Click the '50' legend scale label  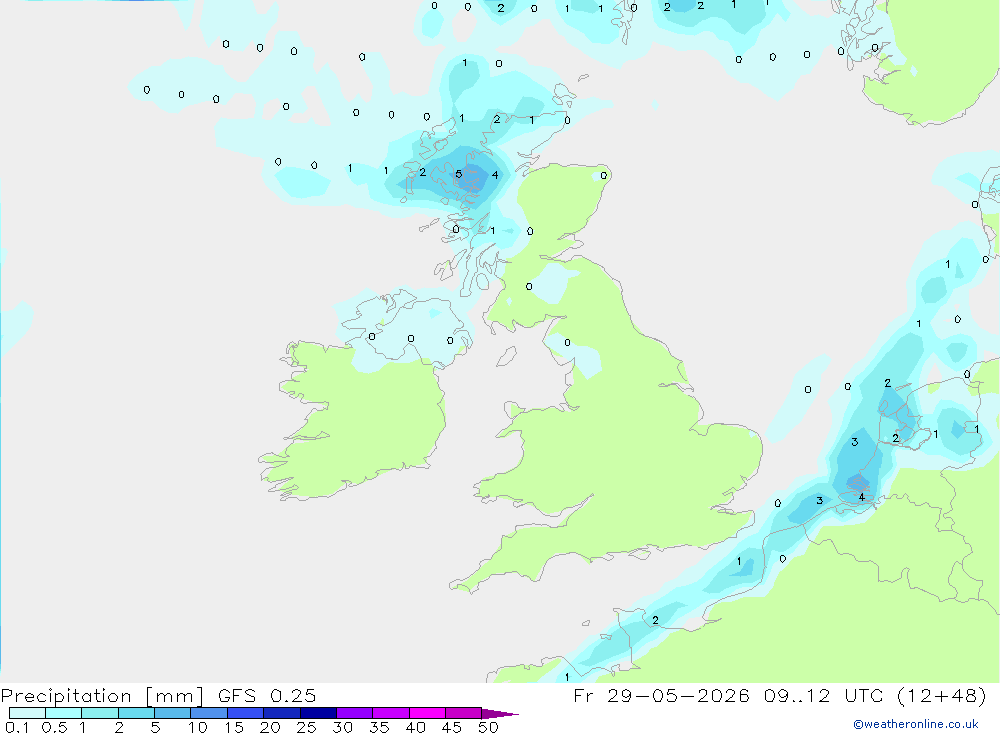[489, 727]
